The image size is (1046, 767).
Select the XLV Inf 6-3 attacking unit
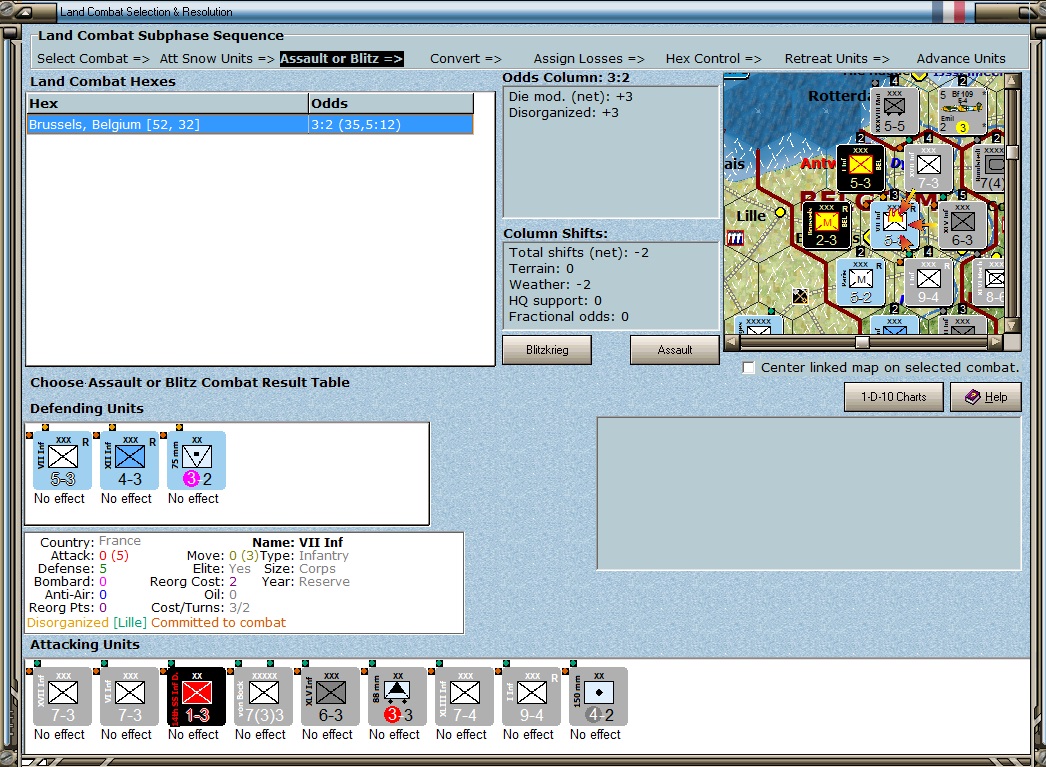pos(330,697)
